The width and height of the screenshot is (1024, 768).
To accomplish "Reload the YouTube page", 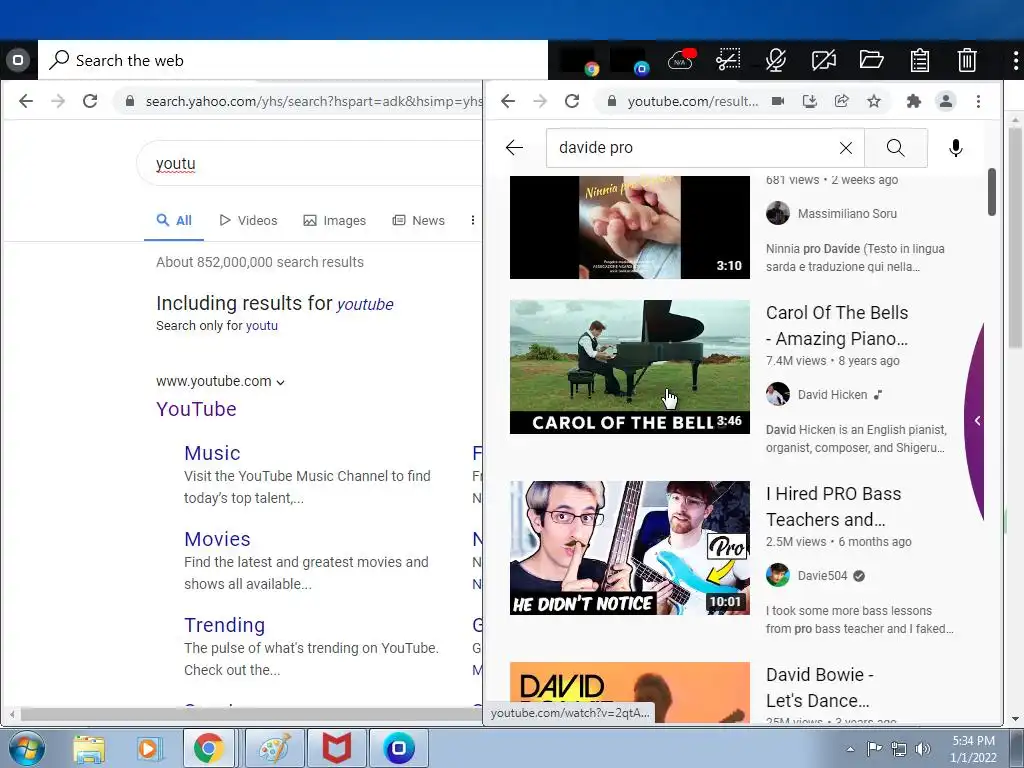I will coord(572,101).
